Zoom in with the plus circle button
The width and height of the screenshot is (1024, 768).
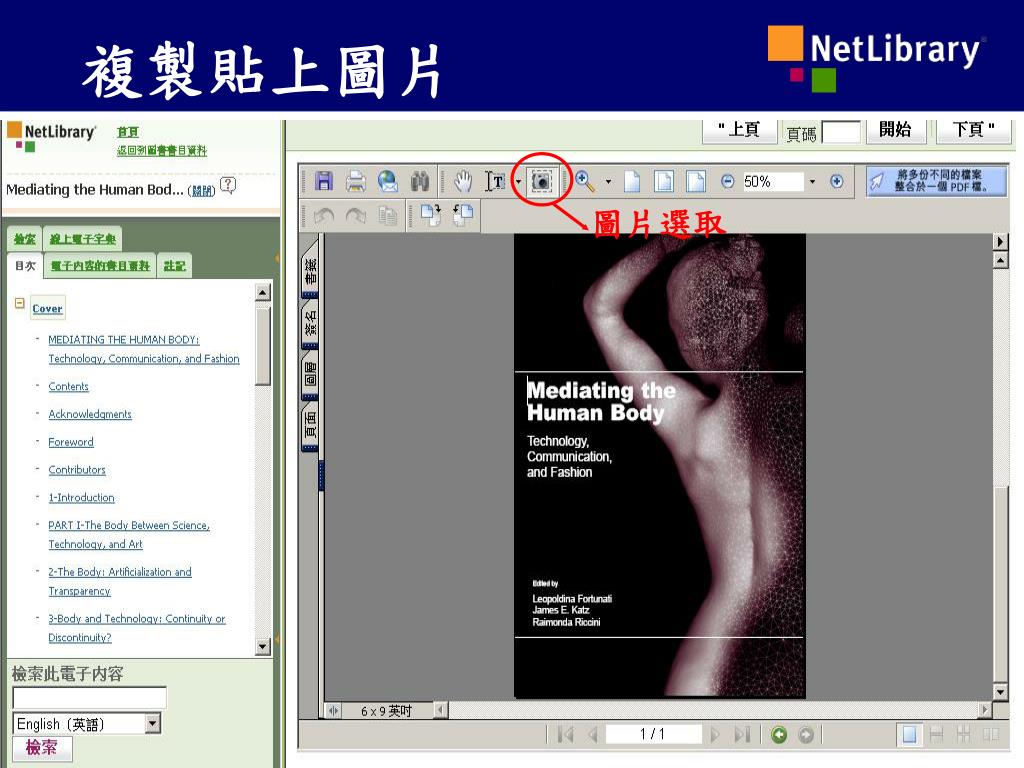click(837, 181)
